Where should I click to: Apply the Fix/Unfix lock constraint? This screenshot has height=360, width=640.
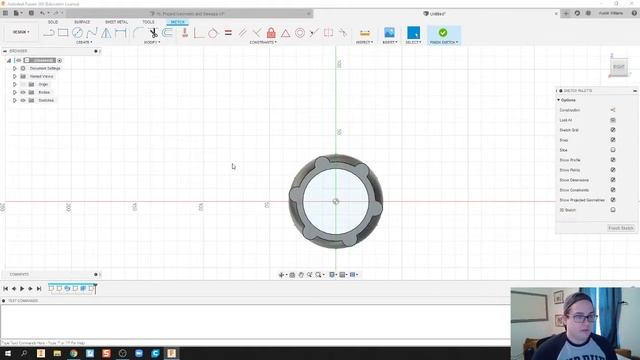click(271, 33)
